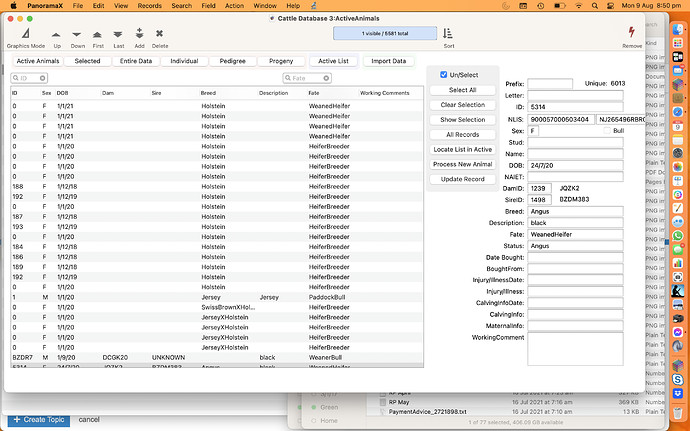
Task: Open Calendar from the dock
Action: [678, 126]
